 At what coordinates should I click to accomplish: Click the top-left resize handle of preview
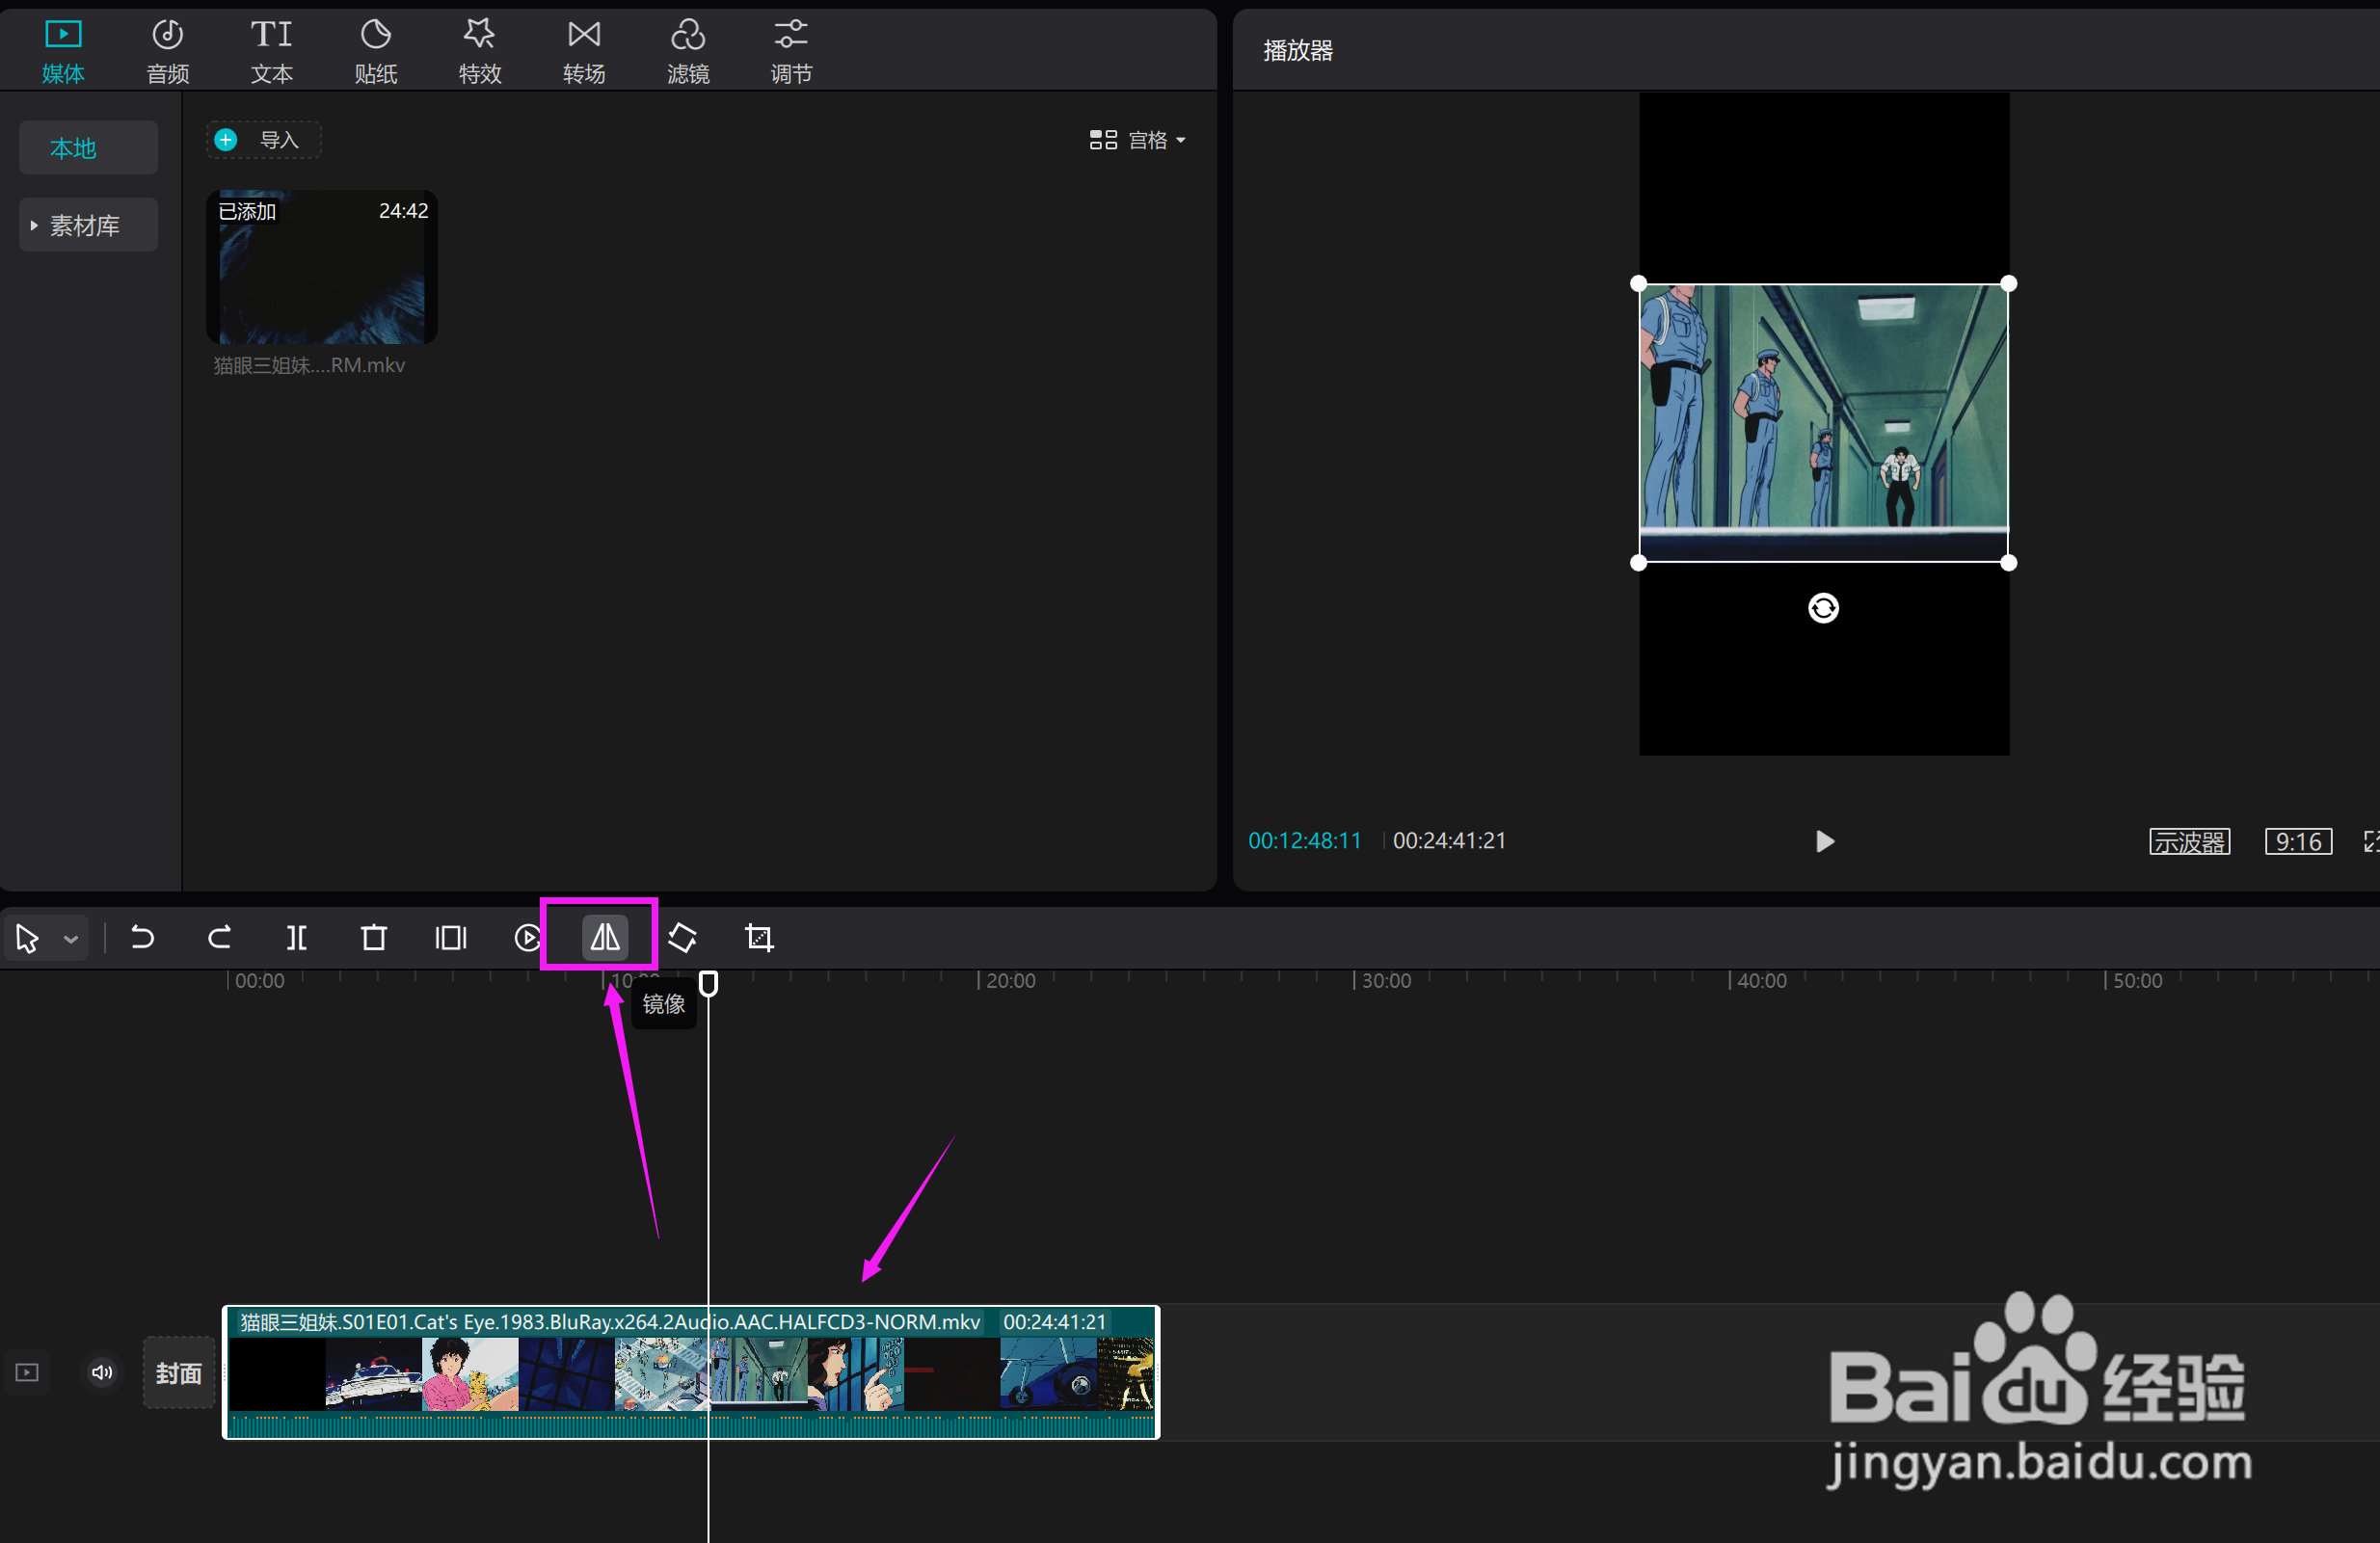tap(1638, 284)
